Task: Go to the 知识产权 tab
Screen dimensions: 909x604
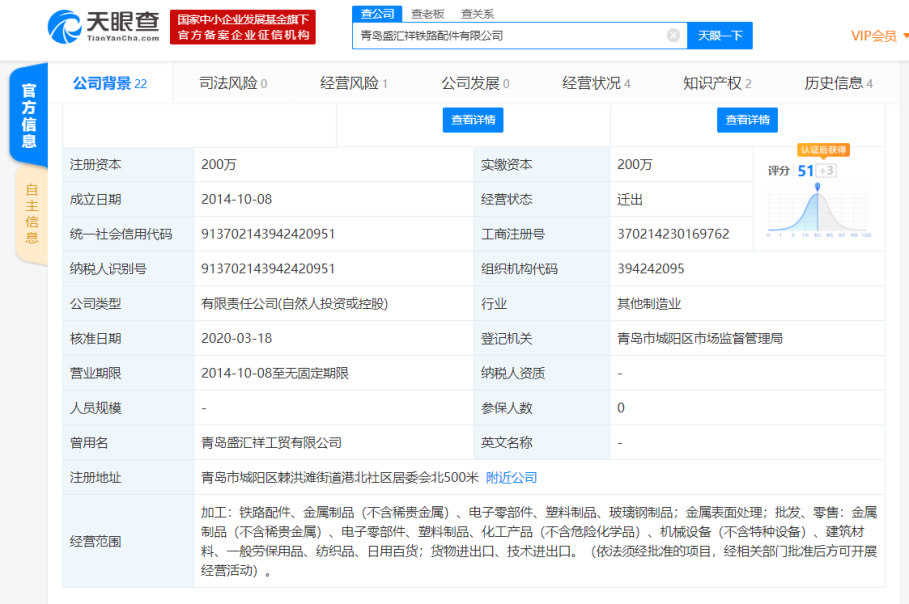Action: click(x=717, y=84)
